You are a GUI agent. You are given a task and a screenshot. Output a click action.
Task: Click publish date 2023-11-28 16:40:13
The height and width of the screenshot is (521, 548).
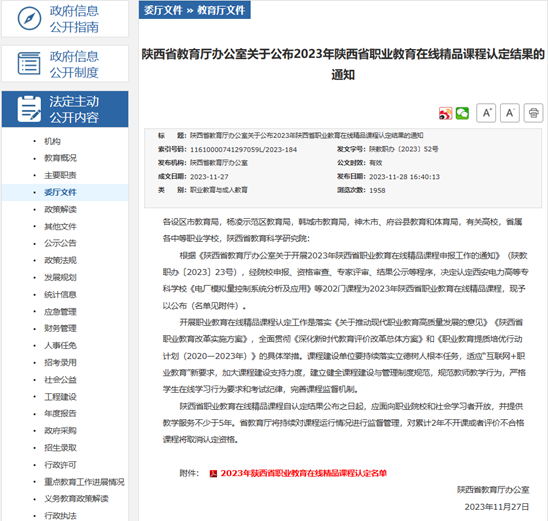click(404, 177)
